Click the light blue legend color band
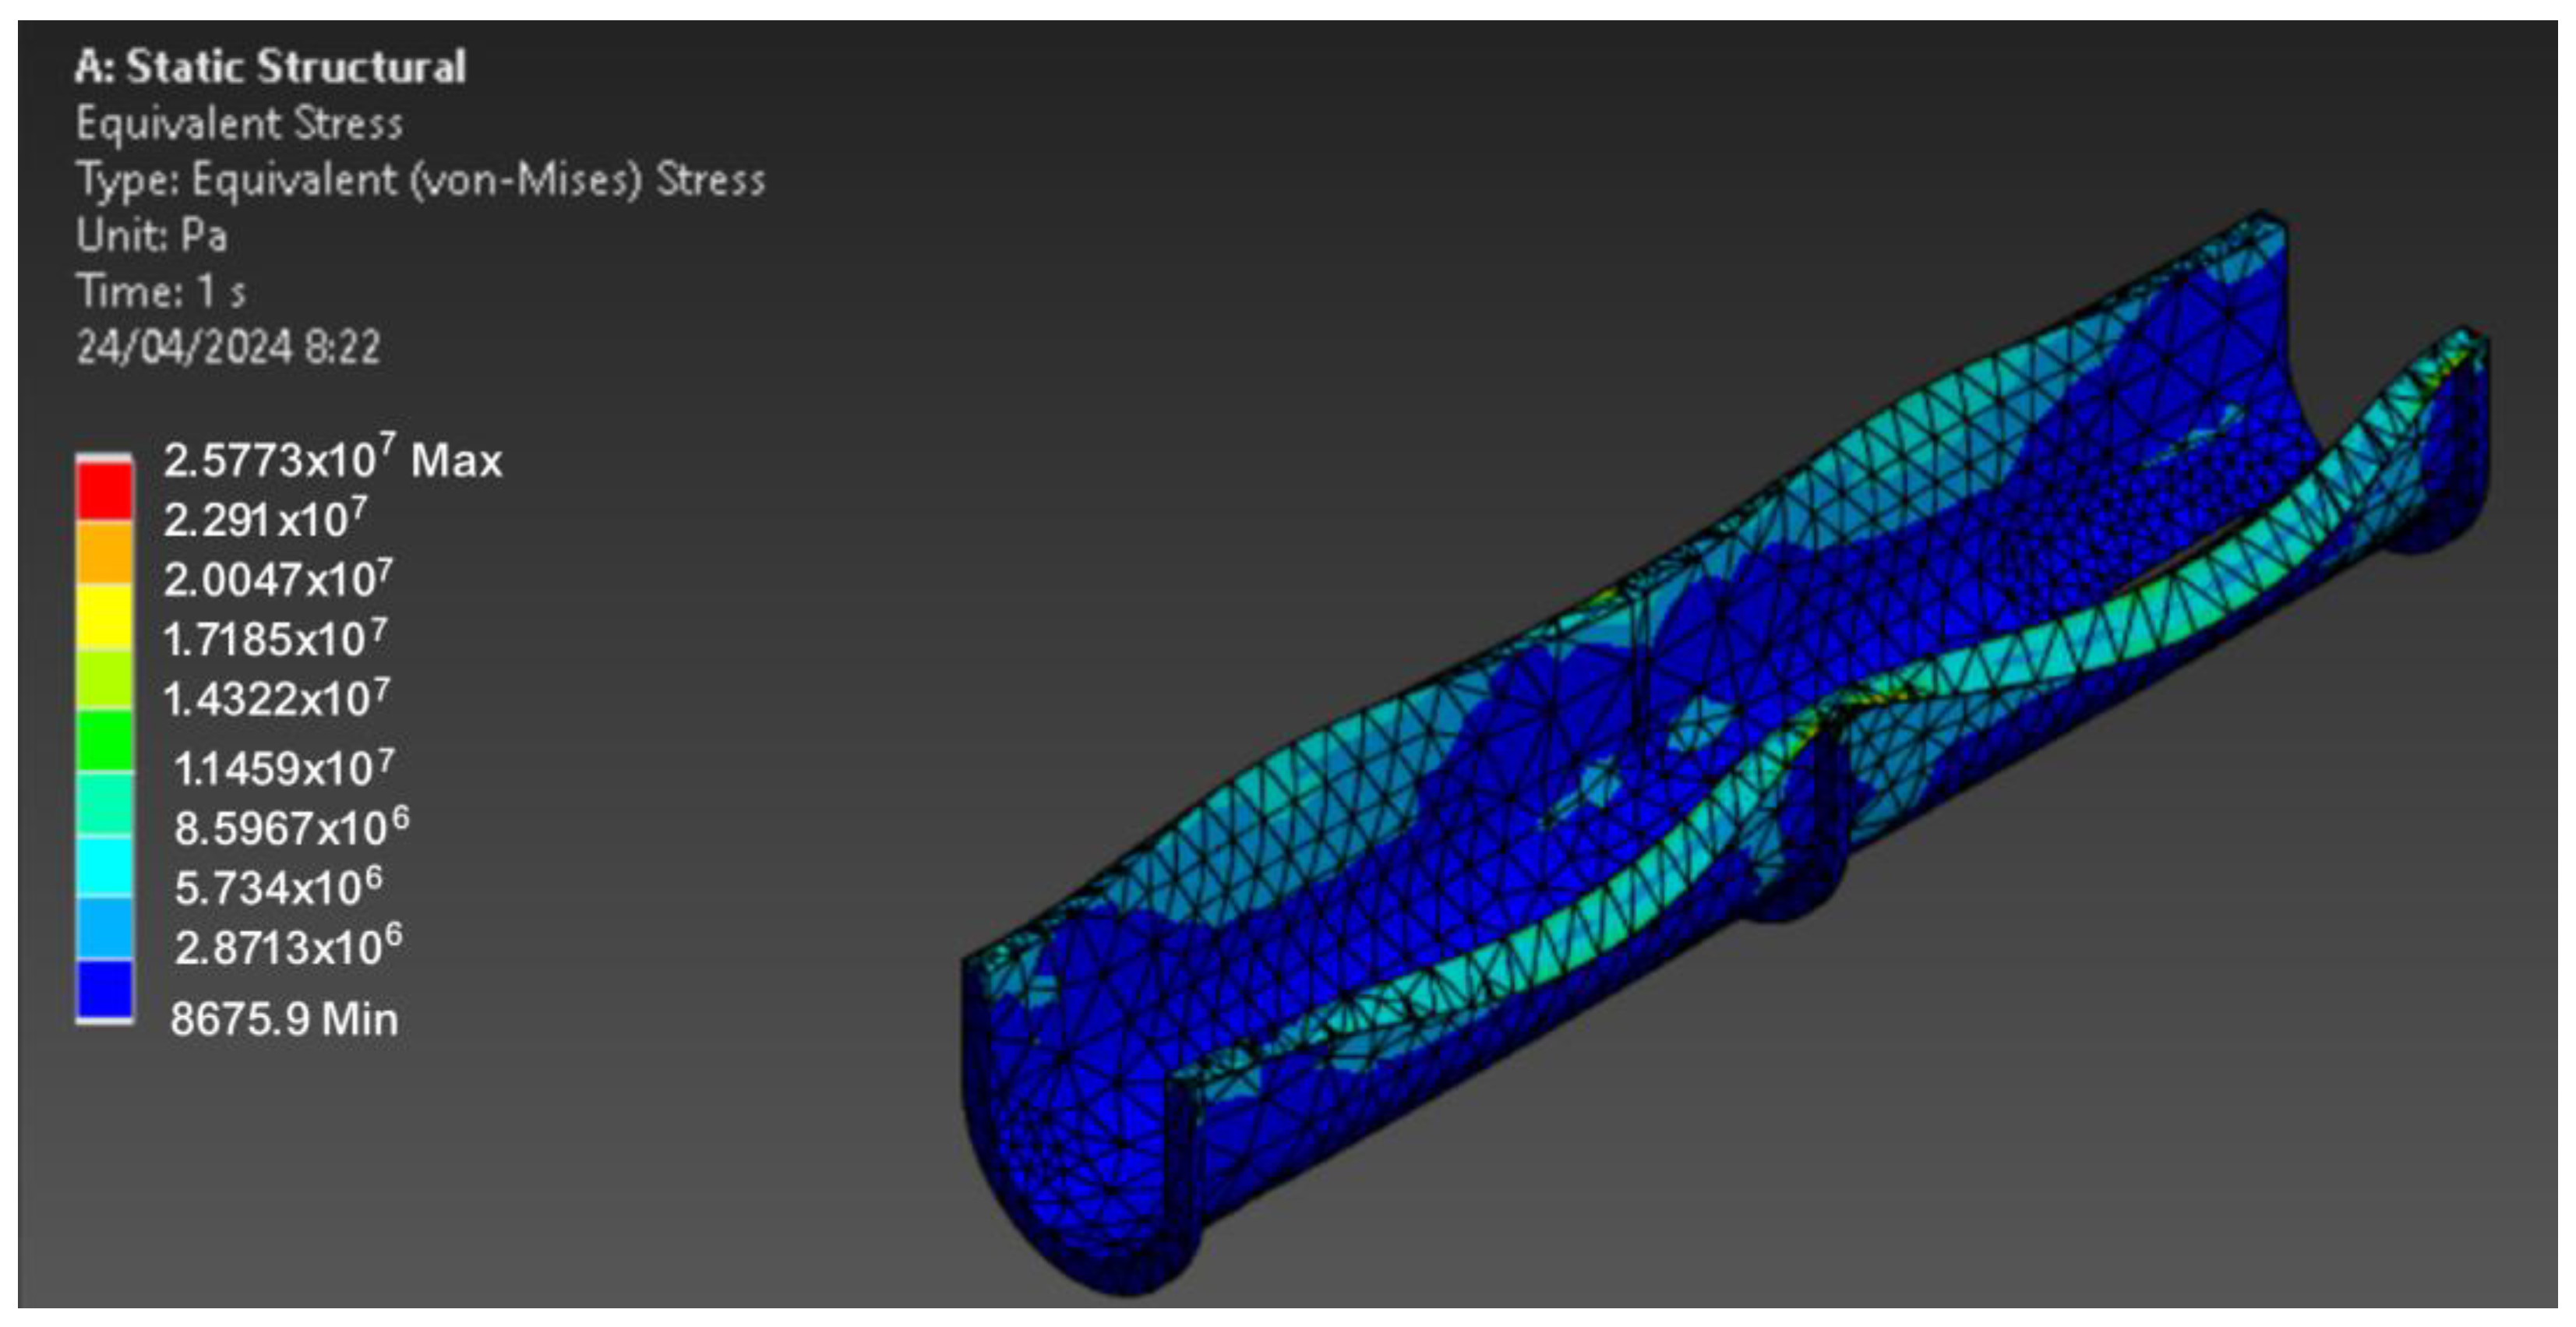Viewport: 2576px width, 1327px height. point(104,928)
